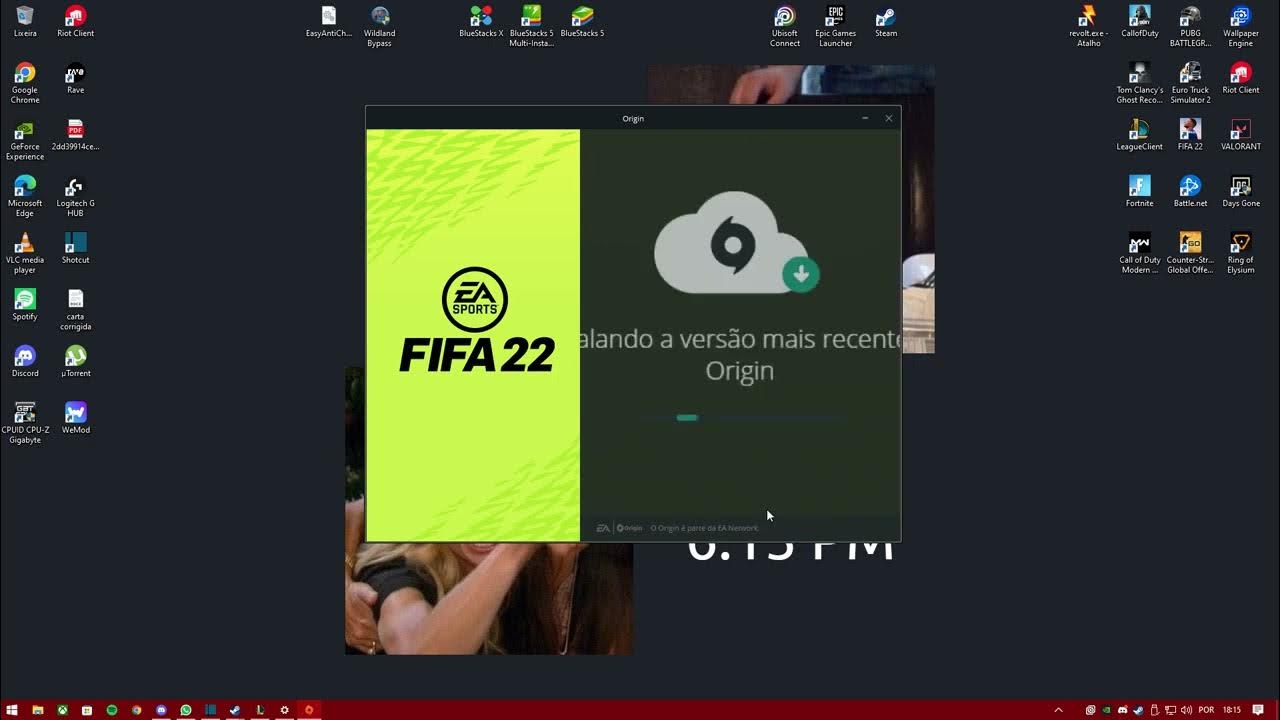This screenshot has height=720, width=1280.
Task: Open the notification center icon
Action: tap(1258, 710)
